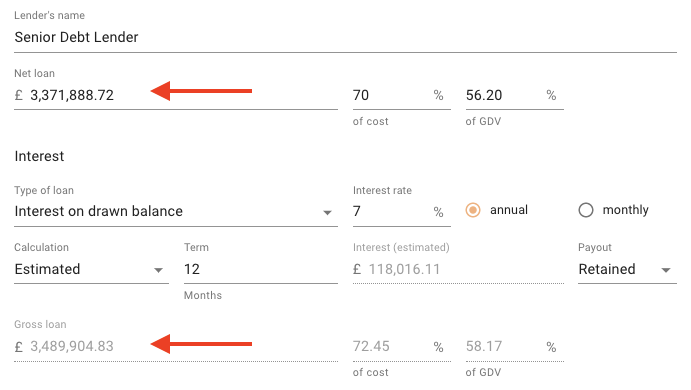Click the Lender's name field

tap(346, 37)
